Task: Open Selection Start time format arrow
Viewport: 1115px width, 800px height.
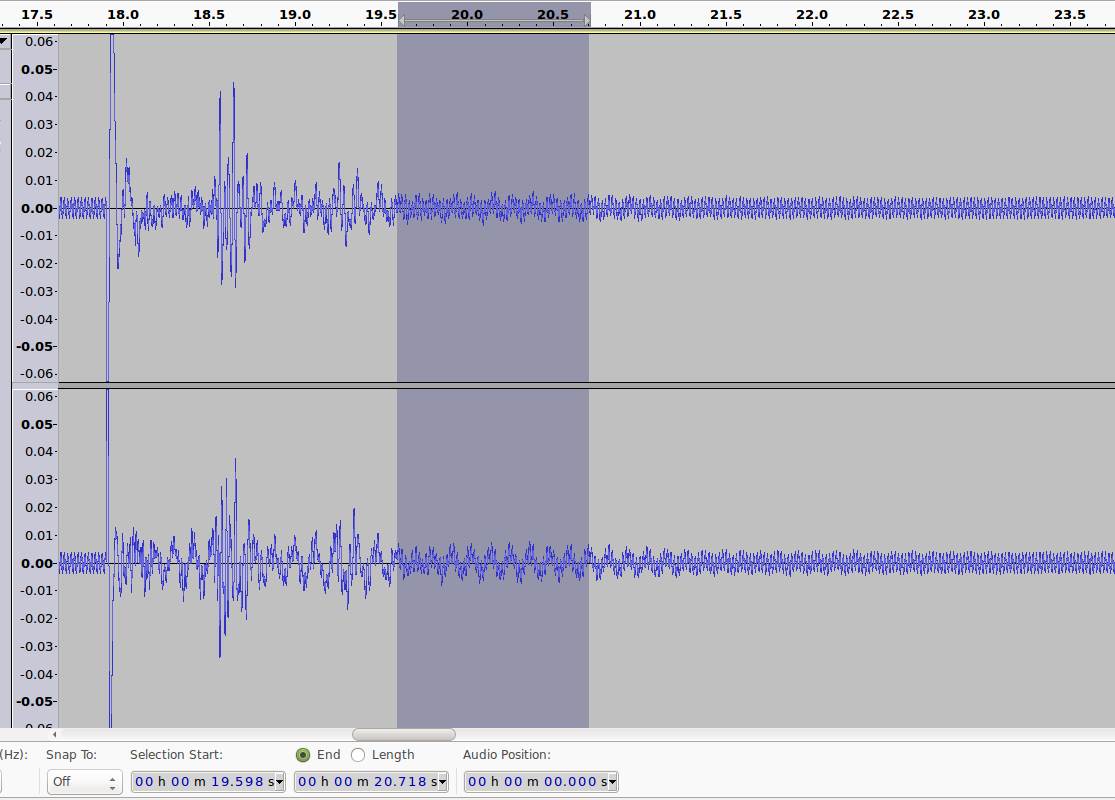Action: click(x=279, y=782)
